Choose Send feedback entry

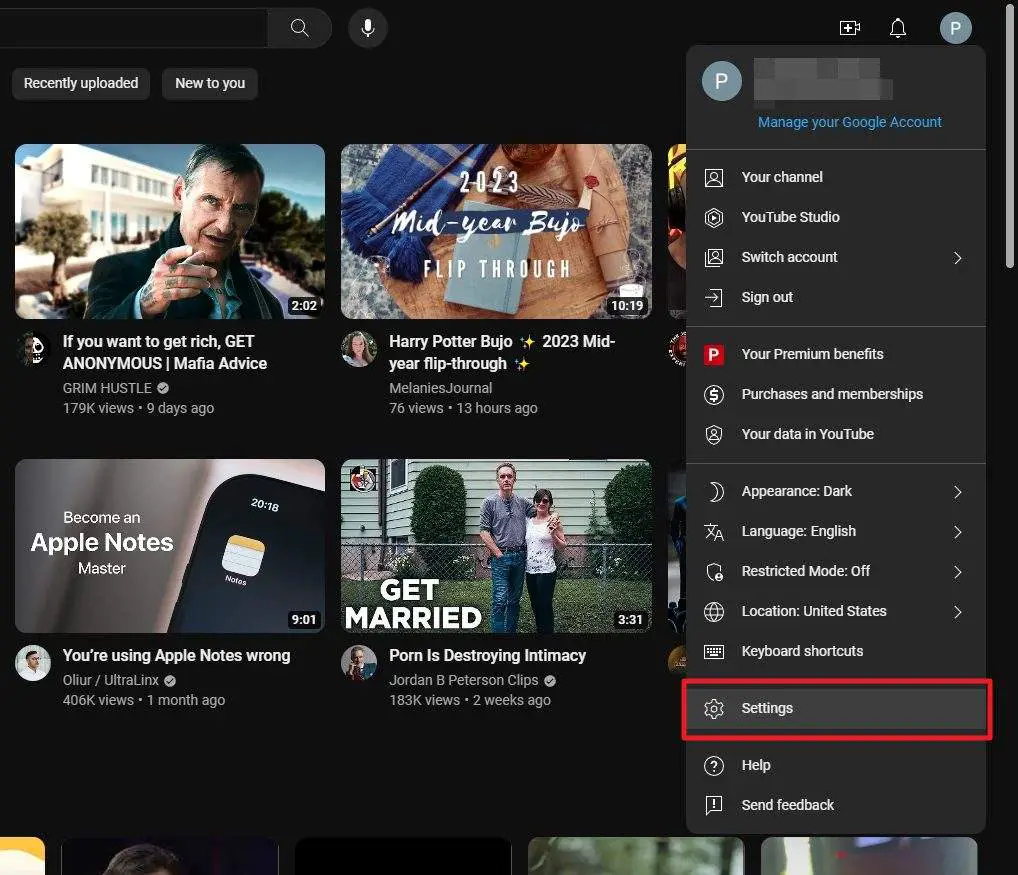pyautogui.click(x=836, y=806)
